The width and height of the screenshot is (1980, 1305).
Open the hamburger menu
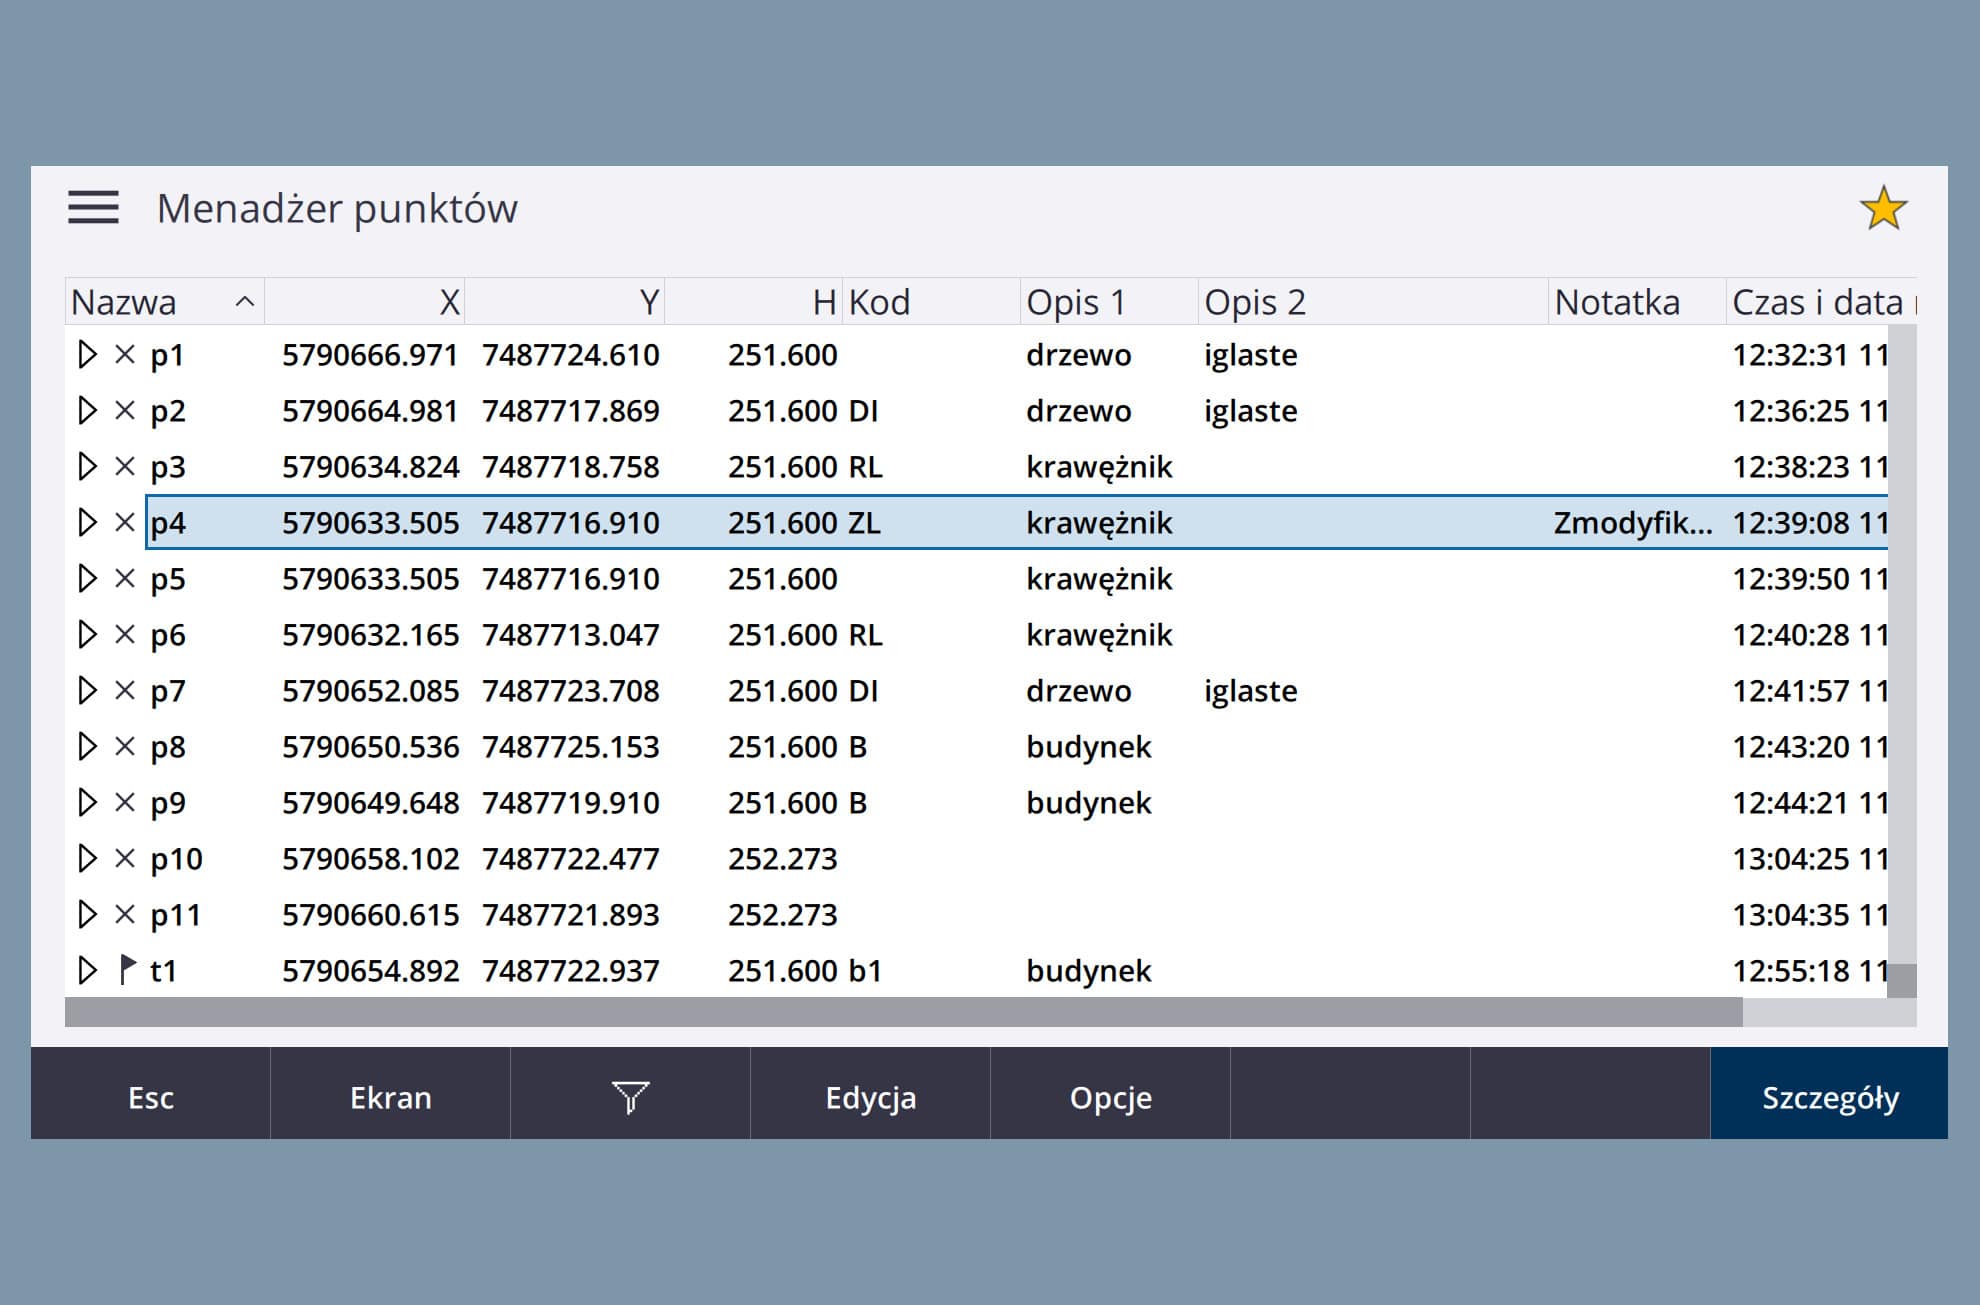93,208
